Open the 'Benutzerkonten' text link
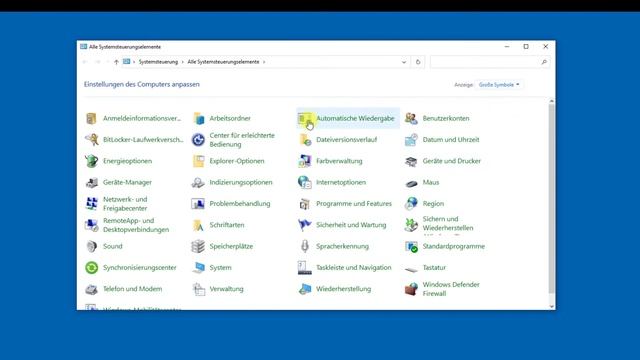 point(446,118)
